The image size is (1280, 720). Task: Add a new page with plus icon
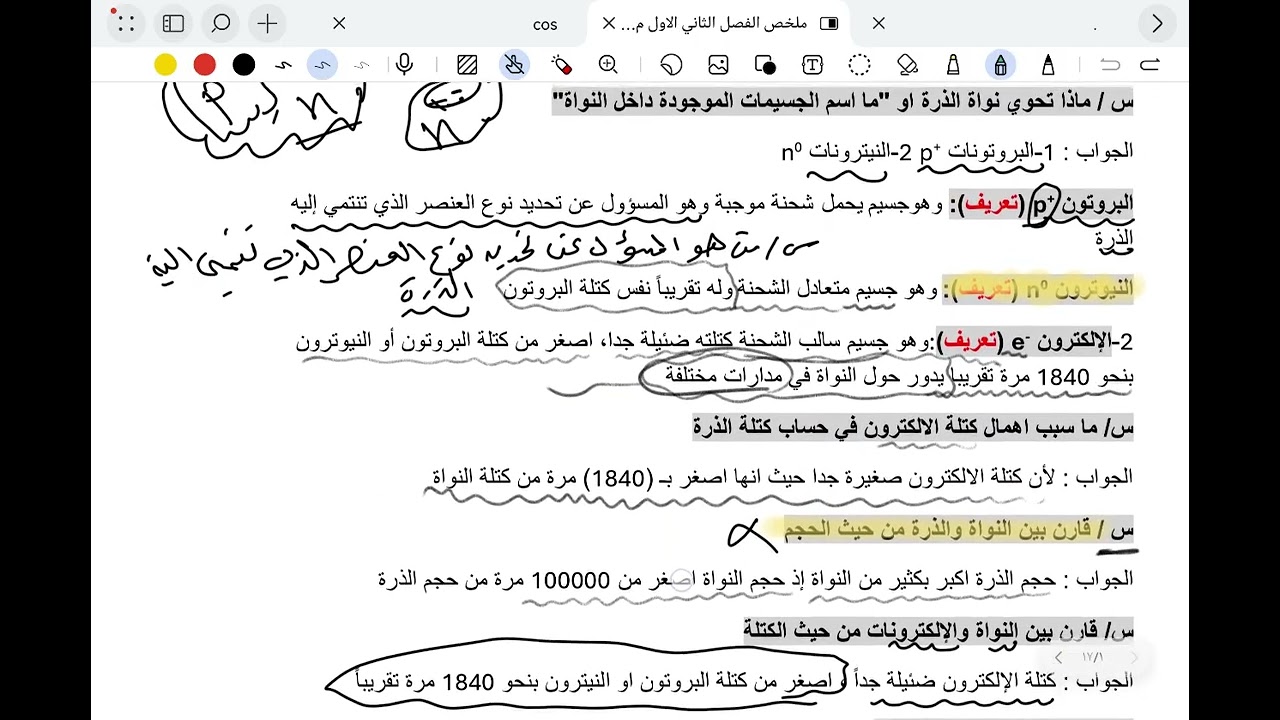(267, 23)
